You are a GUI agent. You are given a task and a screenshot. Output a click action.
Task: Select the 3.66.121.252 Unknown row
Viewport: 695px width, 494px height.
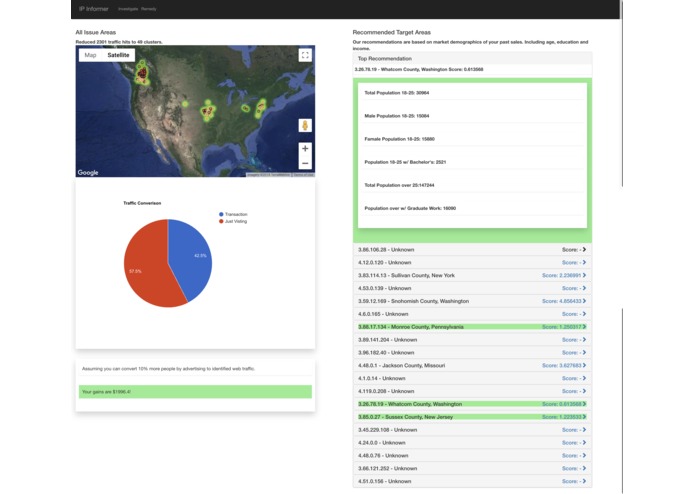point(472,468)
